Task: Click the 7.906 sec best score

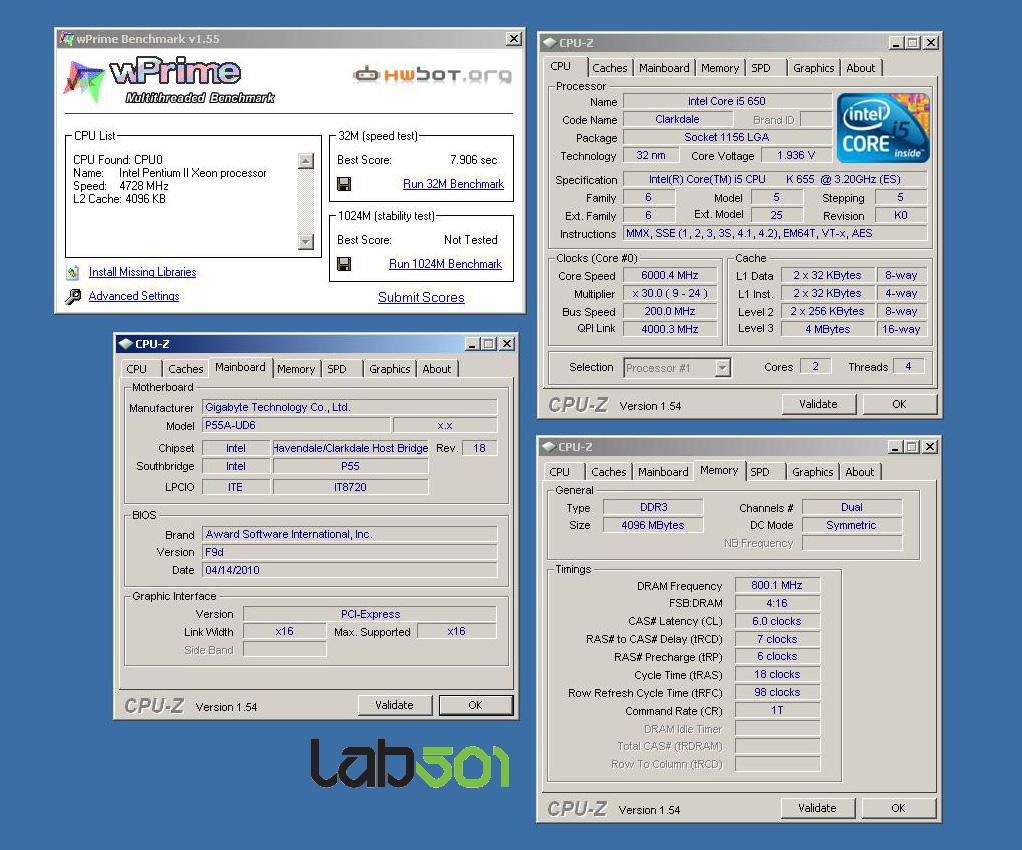Action: click(473, 160)
